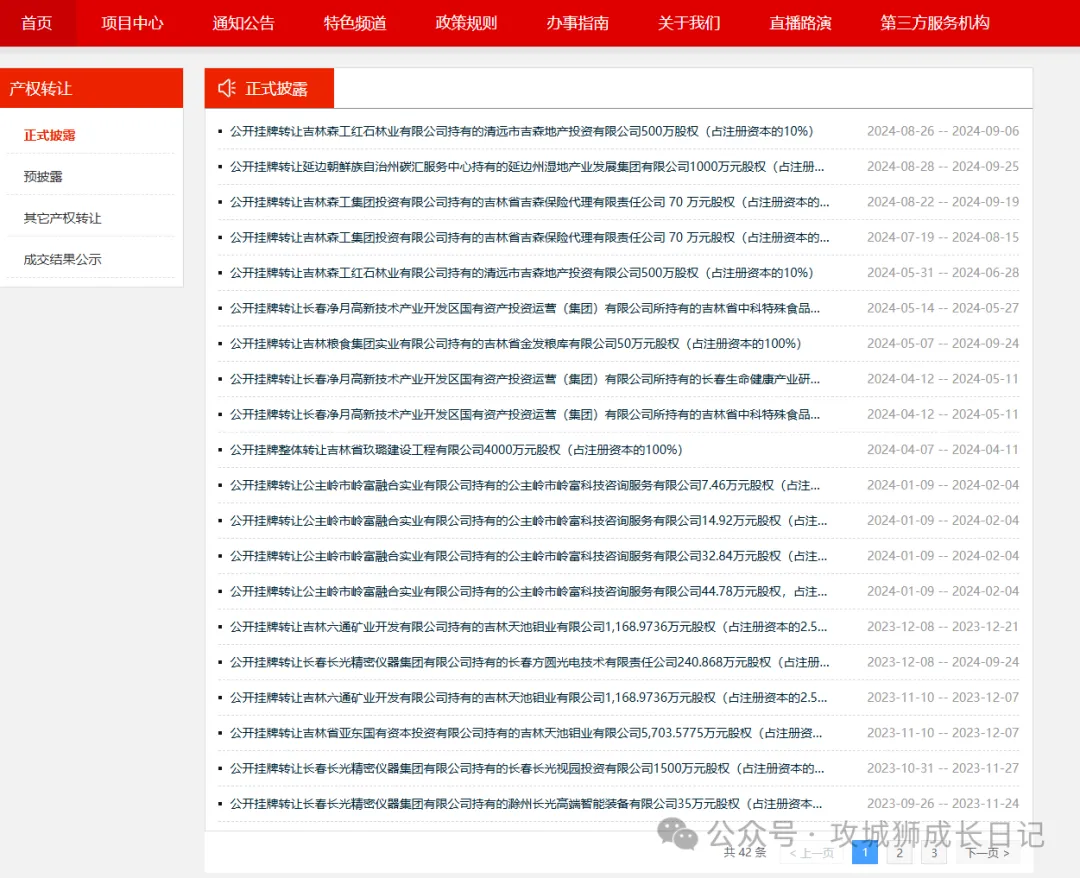Go to 首页 in the top navigation
The width and height of the screenshot is (1080, 878).
click(37, 22)
